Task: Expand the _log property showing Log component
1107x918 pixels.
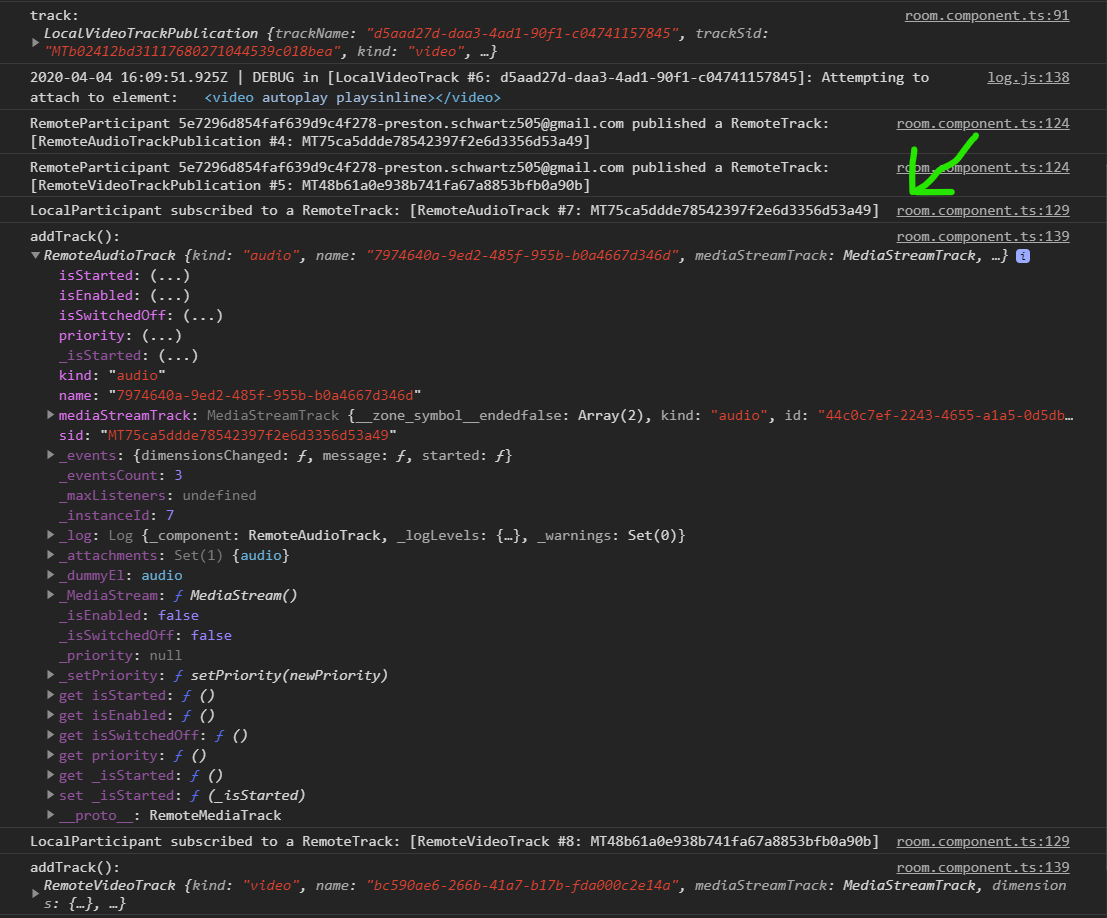Action: (50, 535)
